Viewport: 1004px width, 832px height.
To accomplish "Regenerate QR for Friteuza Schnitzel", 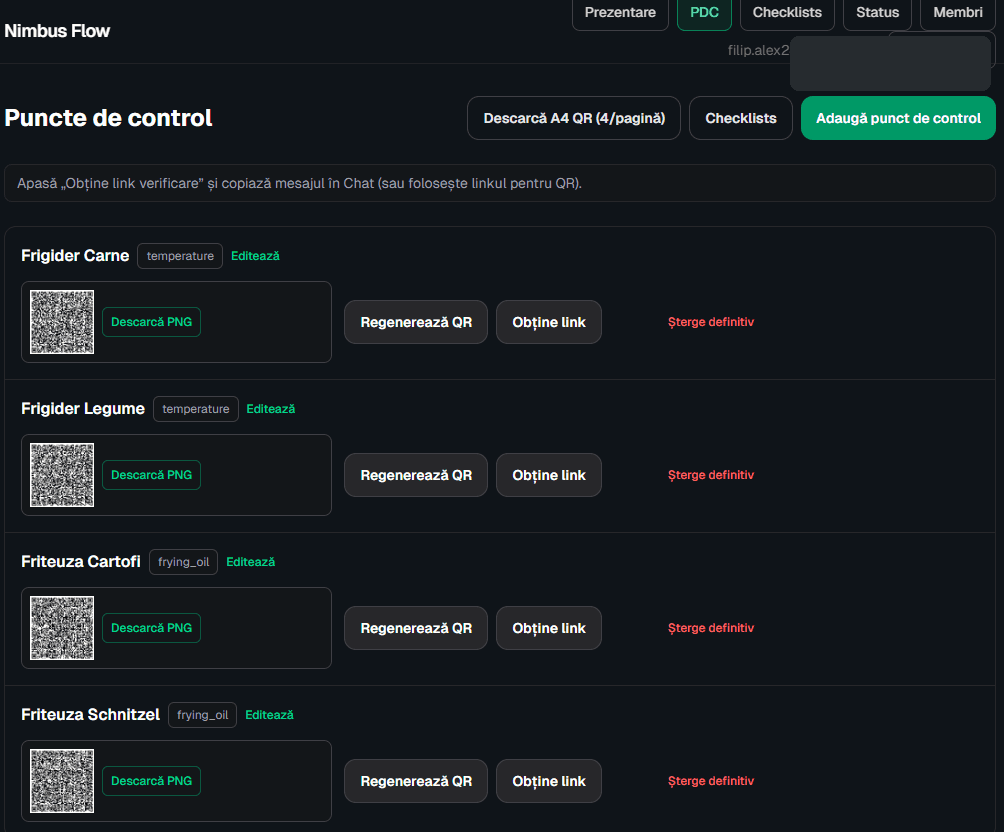I will coord(416,781).
